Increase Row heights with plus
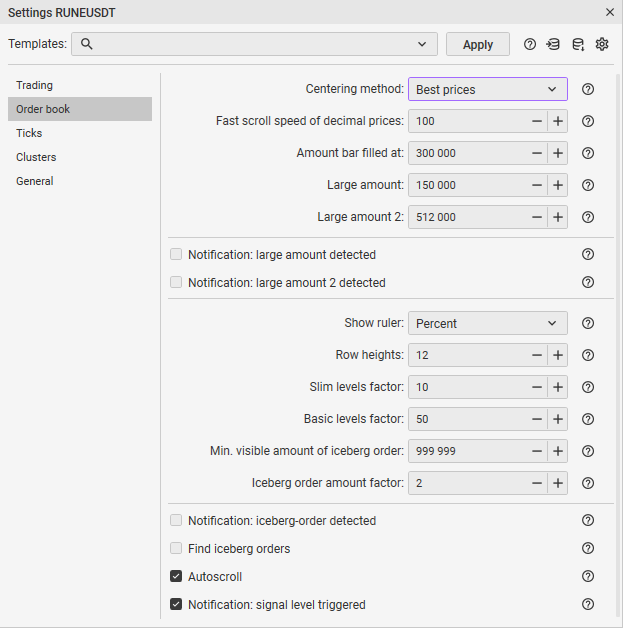The height and width of the screenshot is (628, 623). pos(558,355)
